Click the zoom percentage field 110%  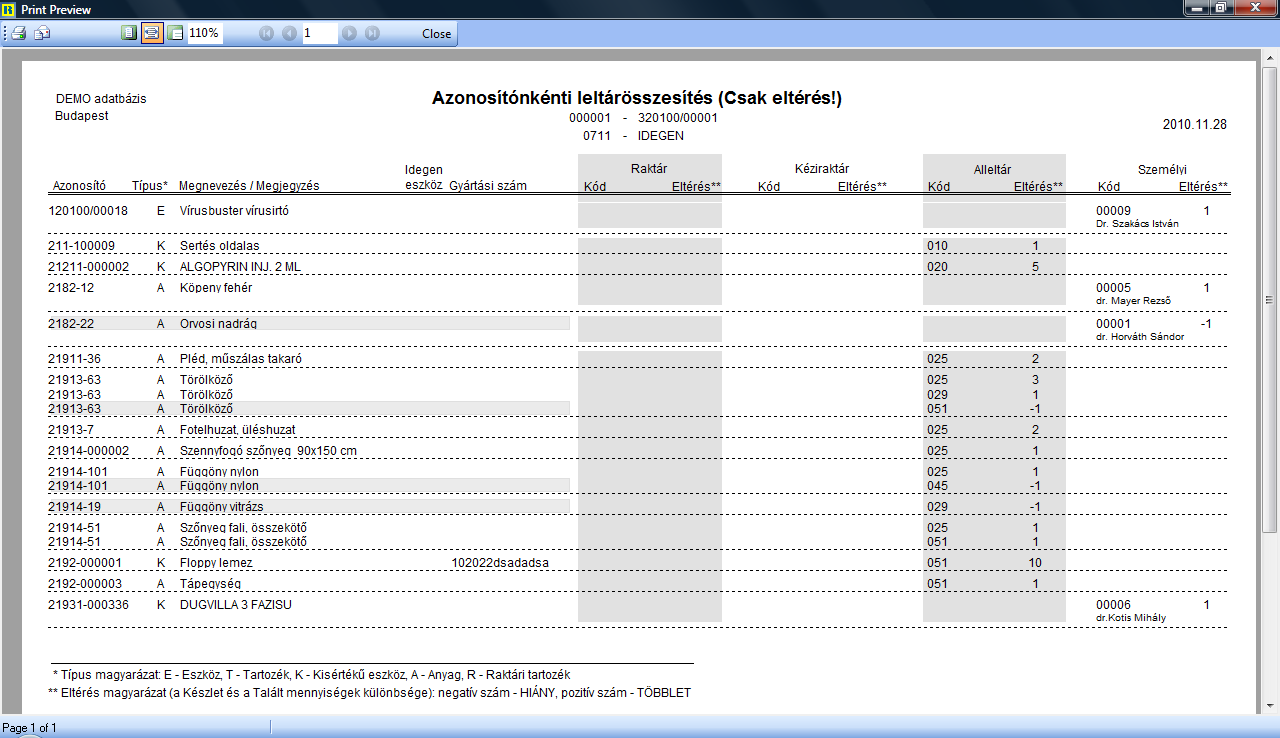(205, 33)
